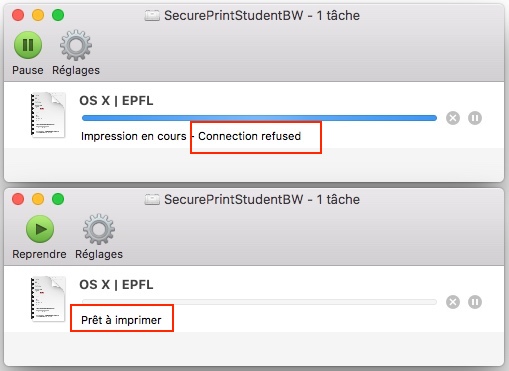Click the empty progress bar of bottom job
The width and height of the screenshot is (509, 371).
259,302
